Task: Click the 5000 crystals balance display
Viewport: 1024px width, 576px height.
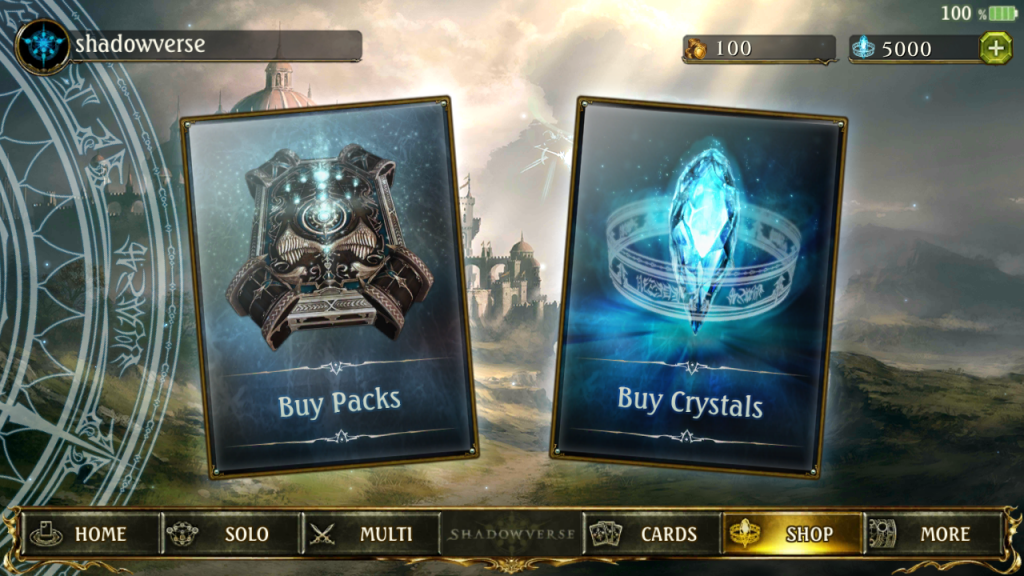Action: [x=914, y=48]
